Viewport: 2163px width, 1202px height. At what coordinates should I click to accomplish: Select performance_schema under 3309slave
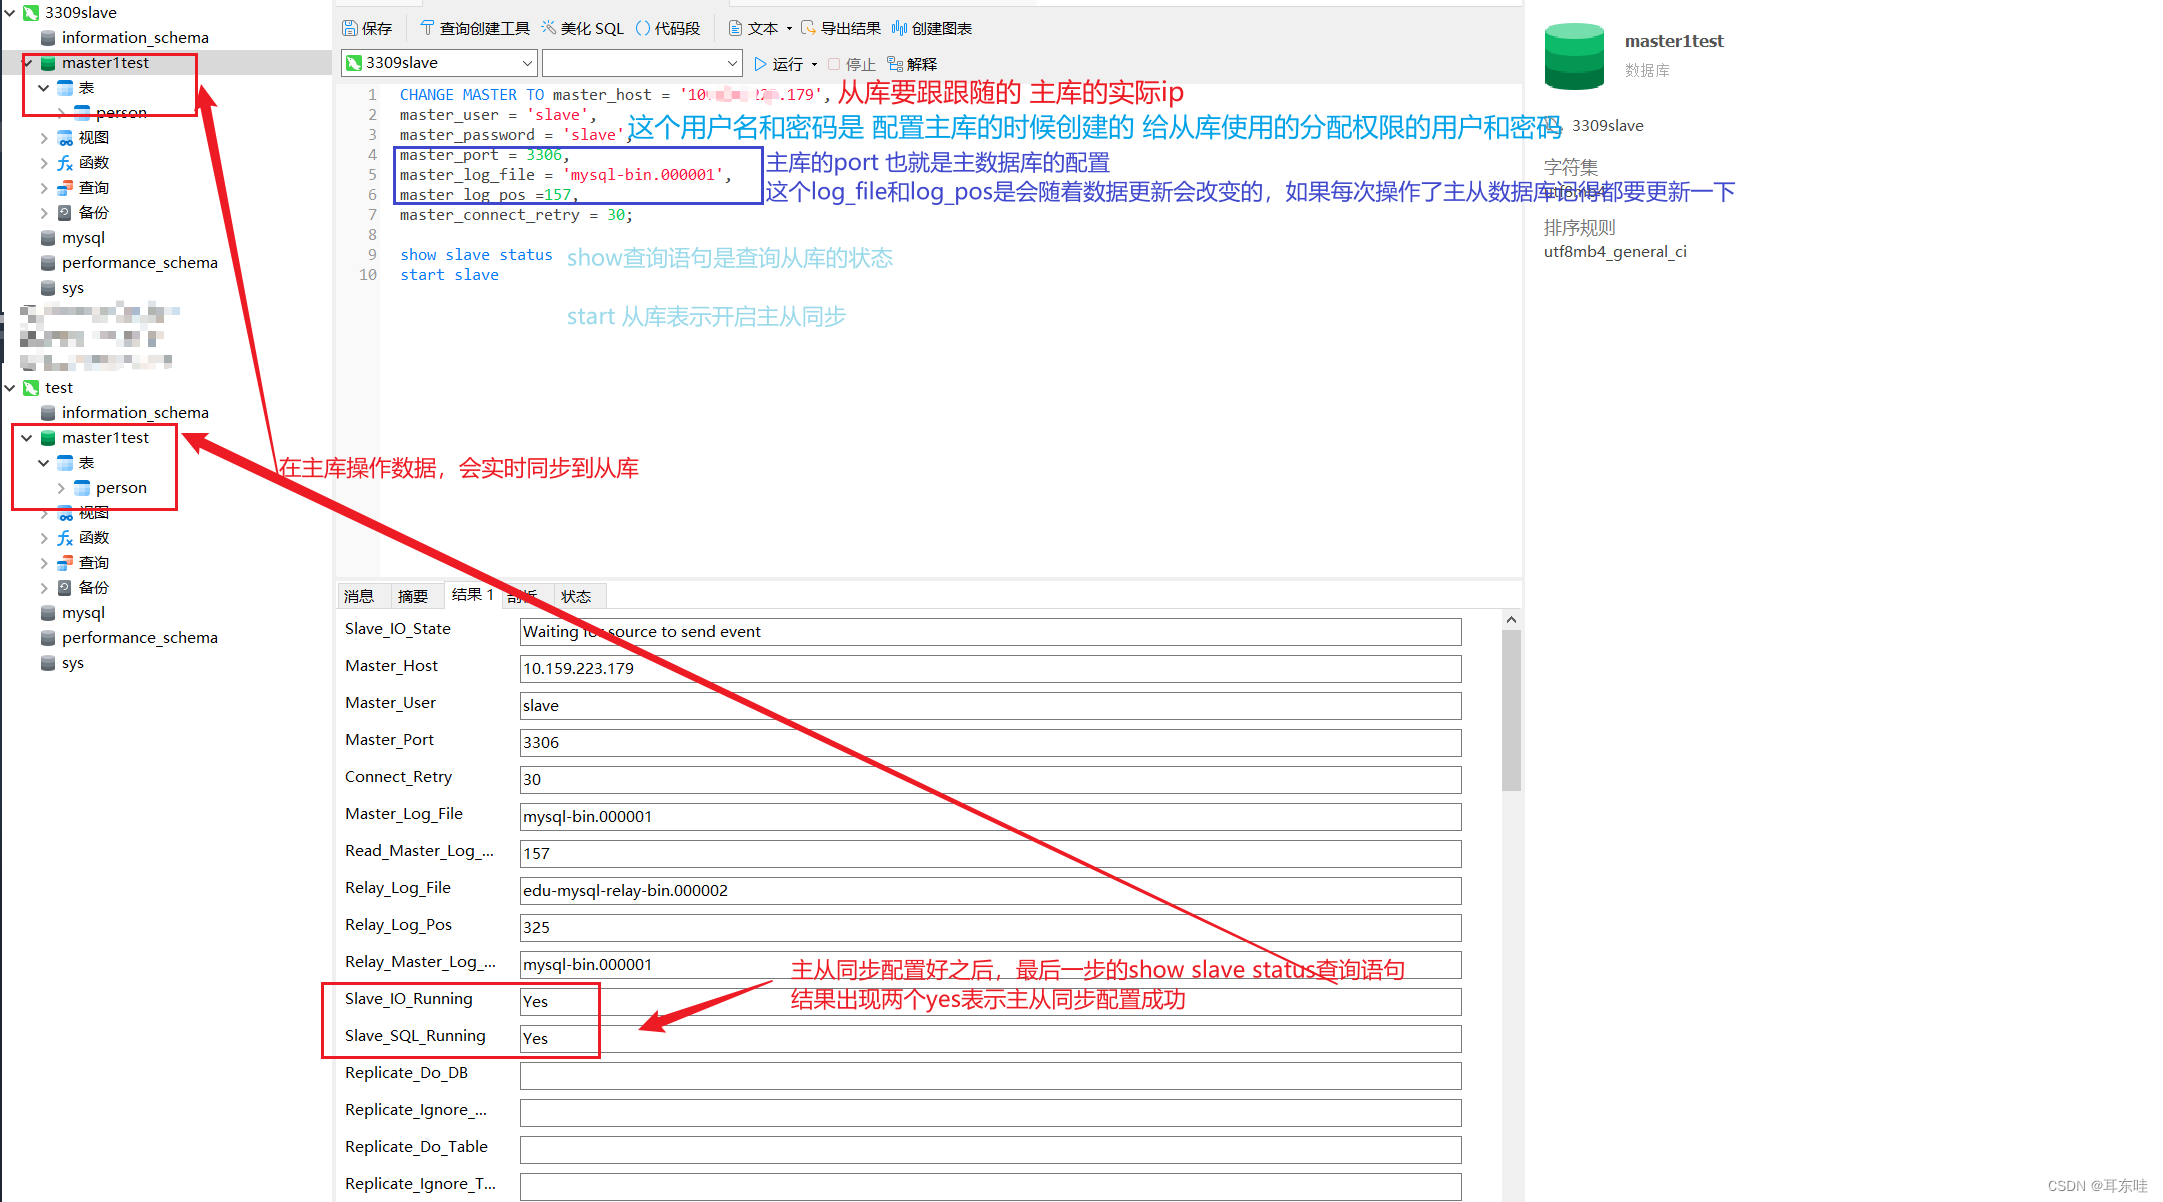click(x=139, y=262)
